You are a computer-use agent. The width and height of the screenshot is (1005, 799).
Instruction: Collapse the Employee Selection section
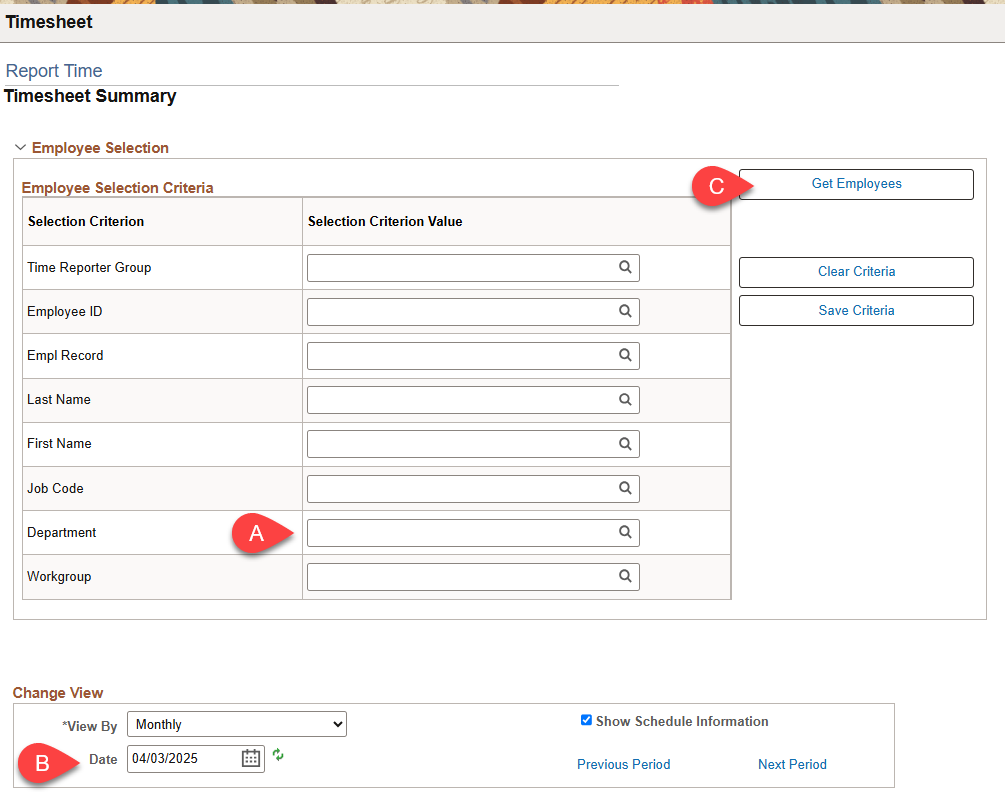20,147
